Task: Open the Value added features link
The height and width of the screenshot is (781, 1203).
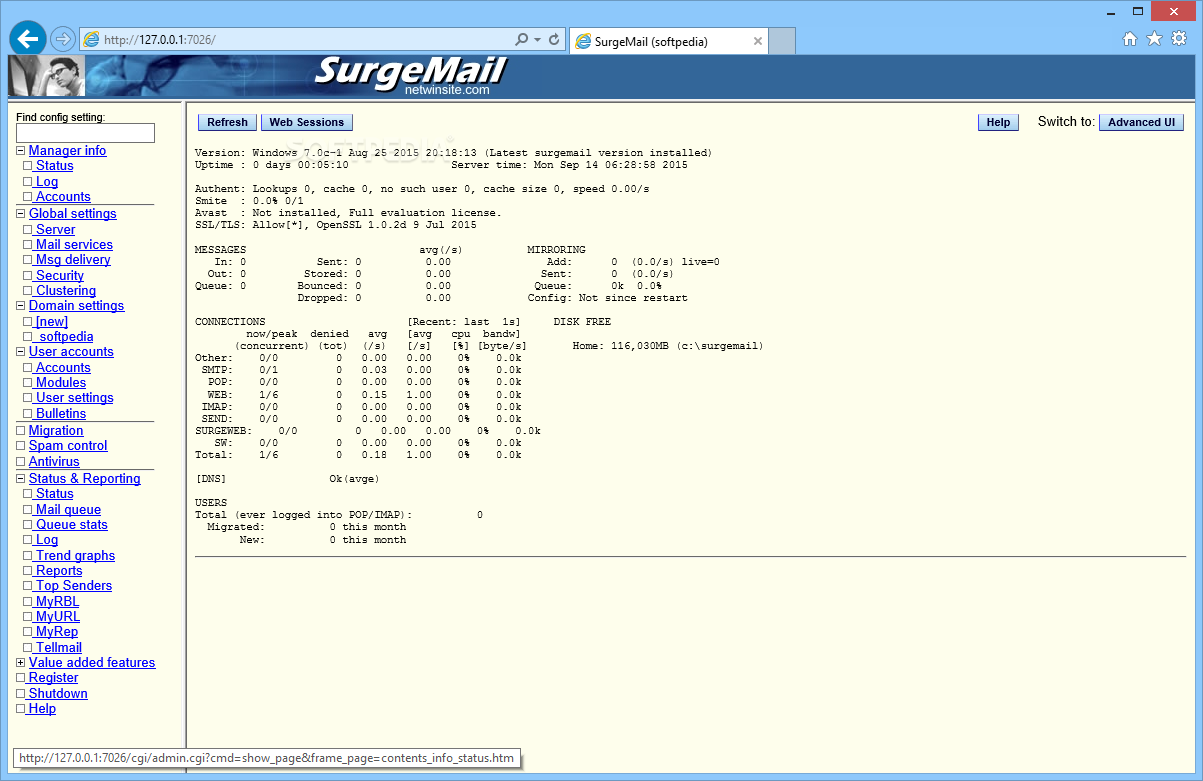Action: 92,663
